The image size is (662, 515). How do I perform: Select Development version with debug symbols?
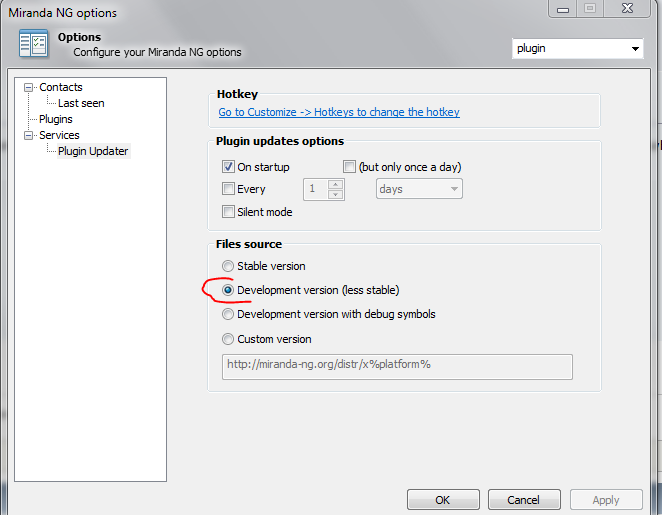tap(228, 314)
